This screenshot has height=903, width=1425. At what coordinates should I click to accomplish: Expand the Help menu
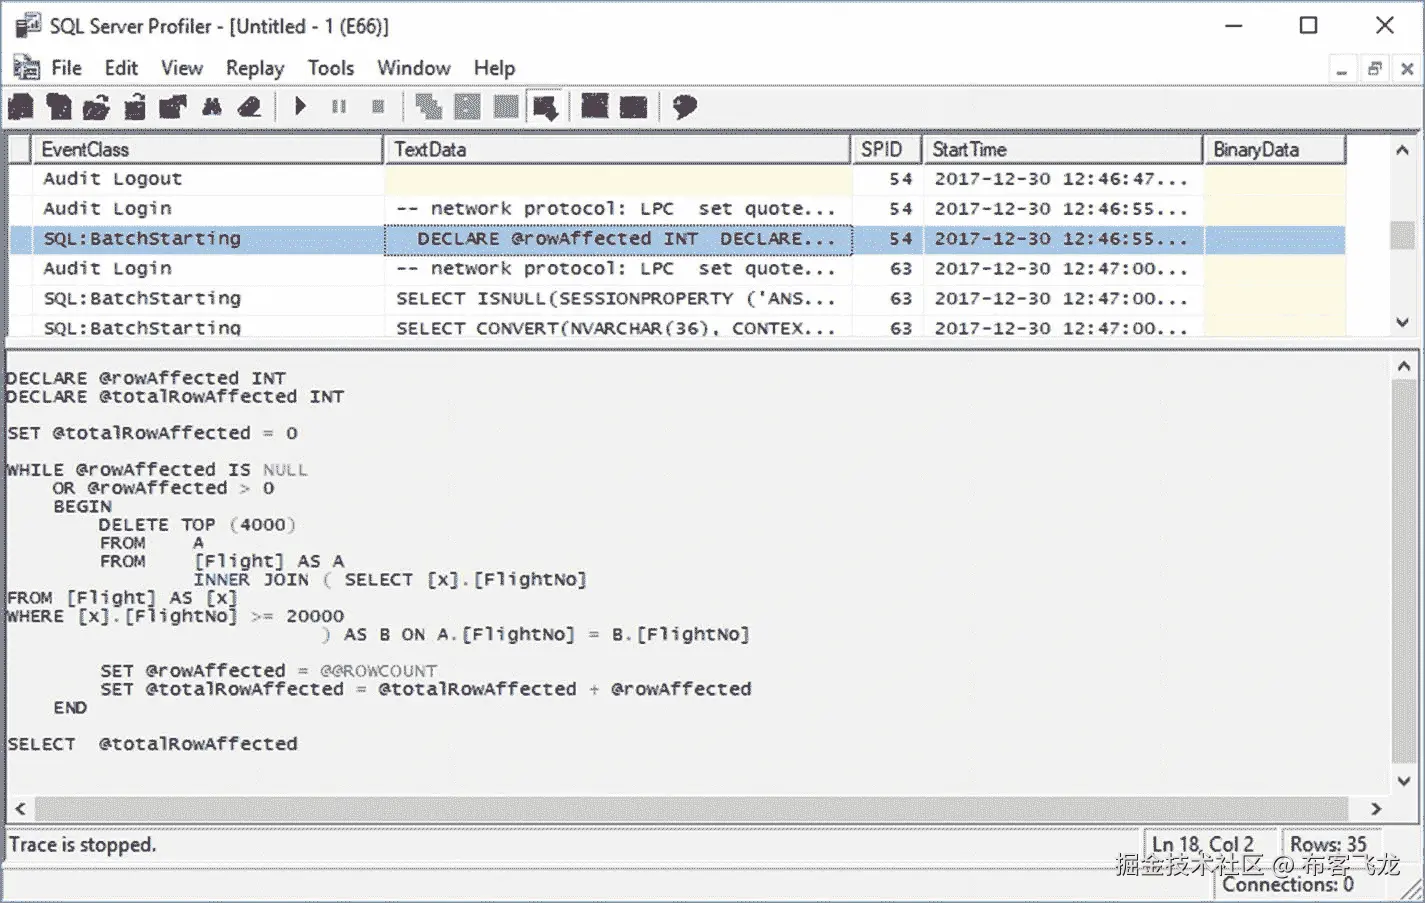[493, 67]
